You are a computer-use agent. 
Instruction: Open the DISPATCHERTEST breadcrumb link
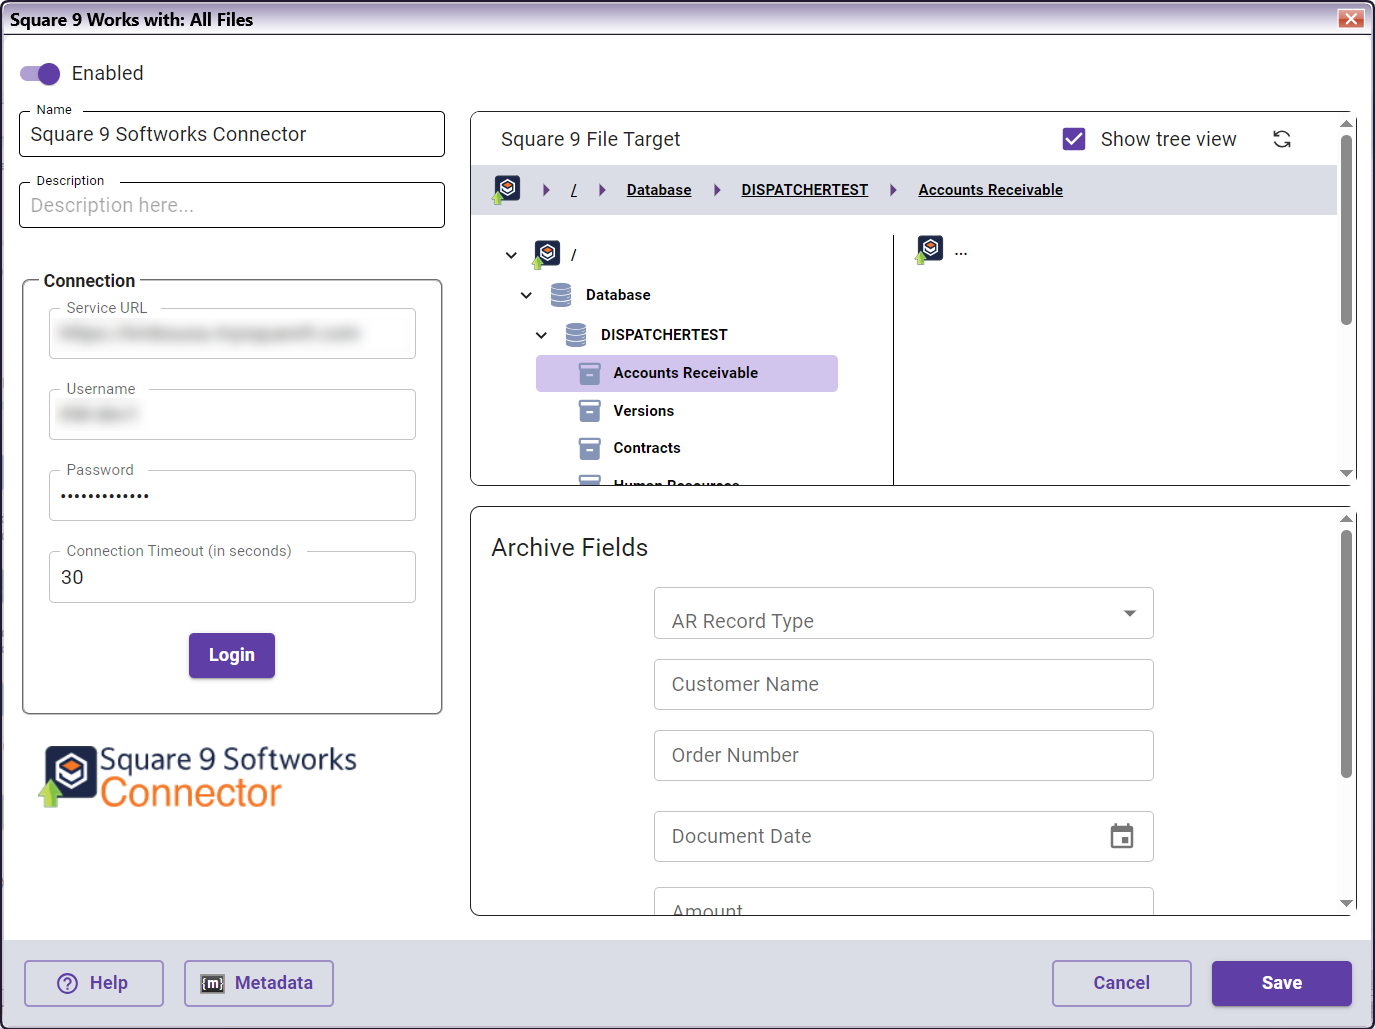coord(804,190)
